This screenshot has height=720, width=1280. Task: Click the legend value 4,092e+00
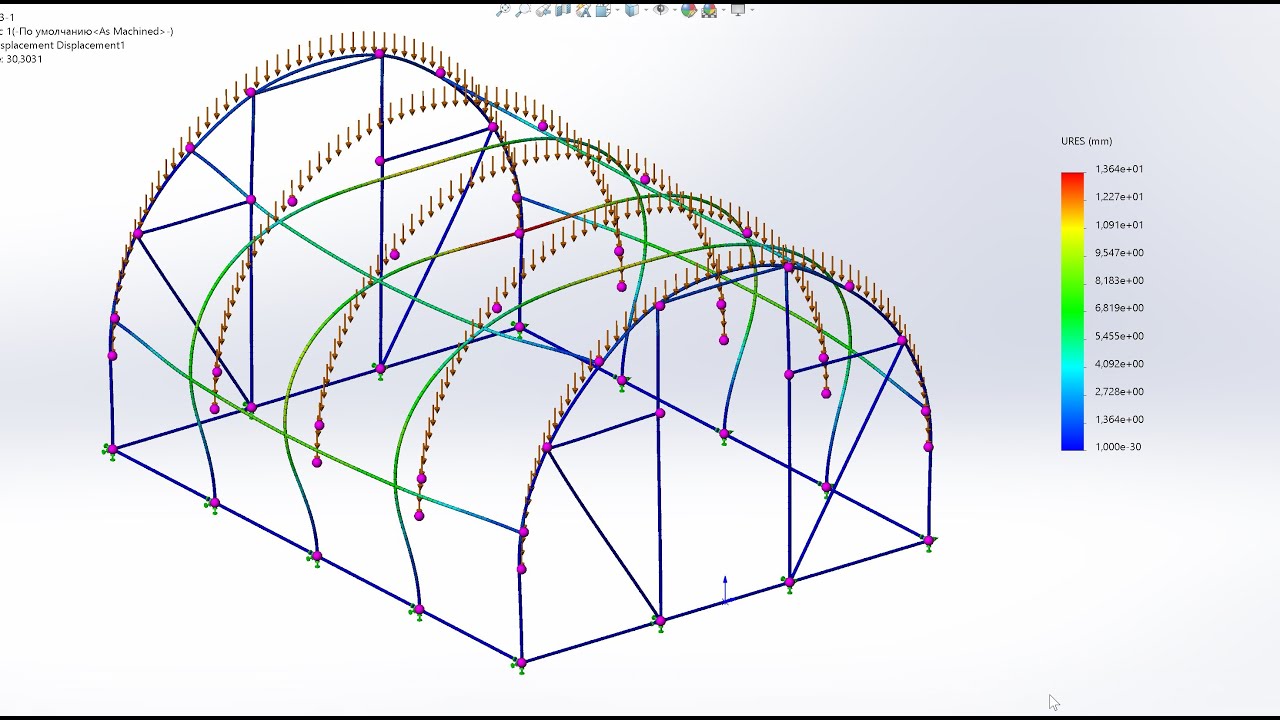(x=1119, y=364)
